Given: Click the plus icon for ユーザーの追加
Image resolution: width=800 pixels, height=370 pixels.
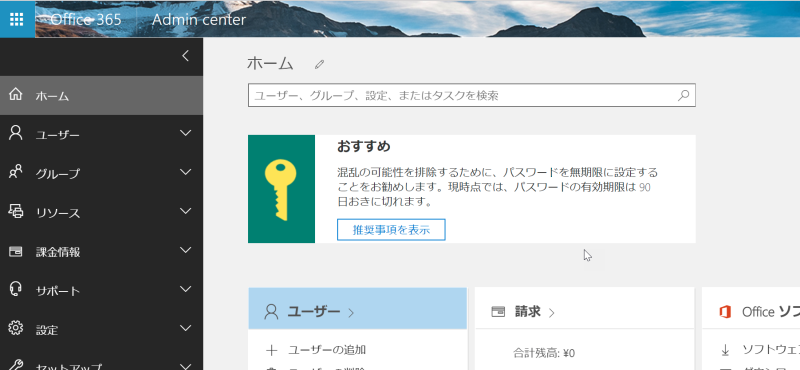Looking at the screenshot, I should [x=271, y=350].
